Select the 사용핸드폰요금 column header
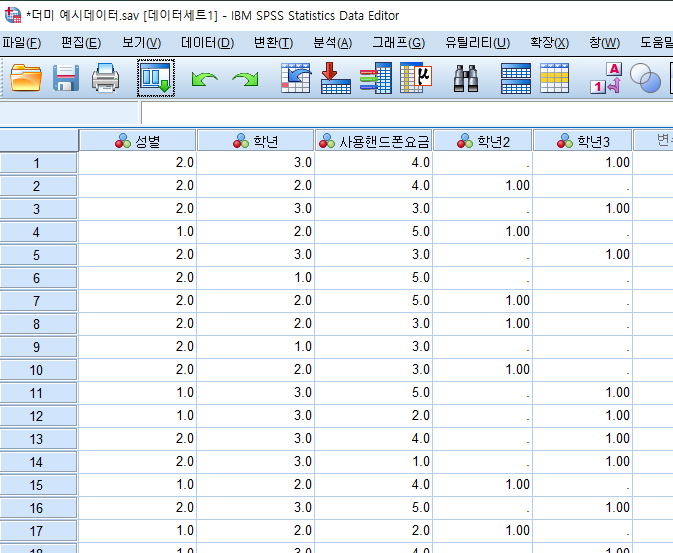Viewport: 673px width, 553px height. [374, 141]
